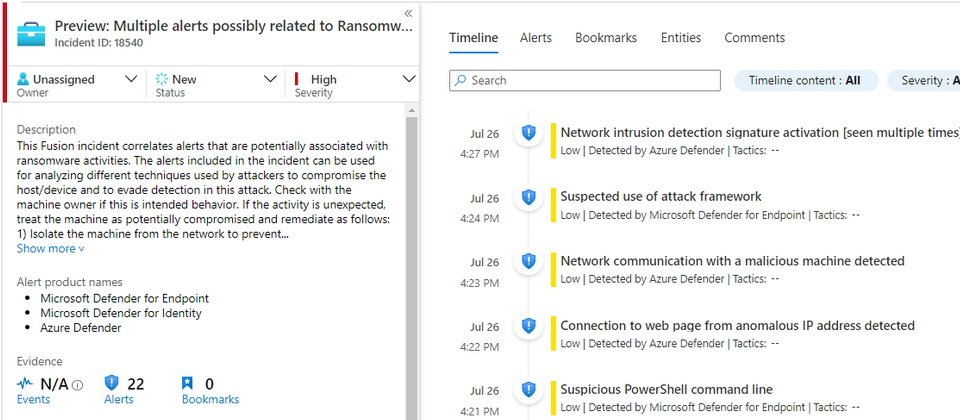The height and width of the screenshot is (420, 960).
Task: Expand description with Show more
Action: tap(50, 249)
